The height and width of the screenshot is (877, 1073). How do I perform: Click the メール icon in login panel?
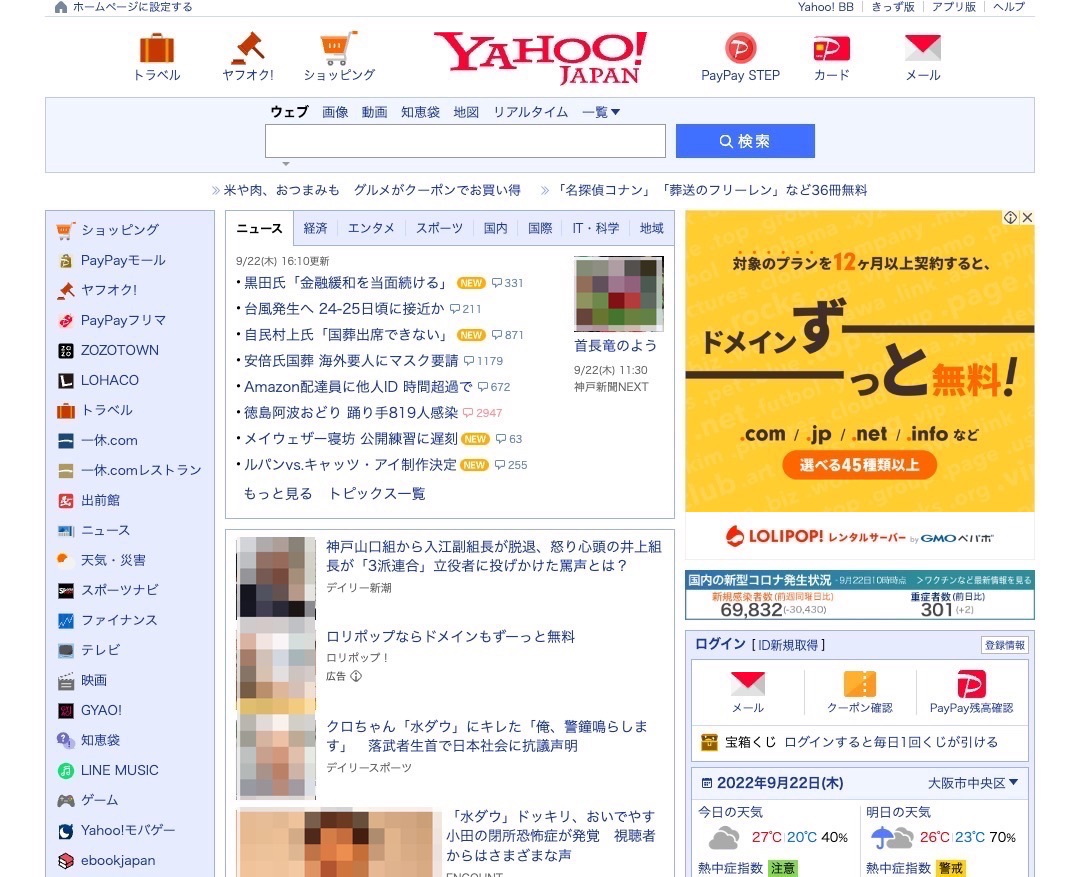coord(748,684)
